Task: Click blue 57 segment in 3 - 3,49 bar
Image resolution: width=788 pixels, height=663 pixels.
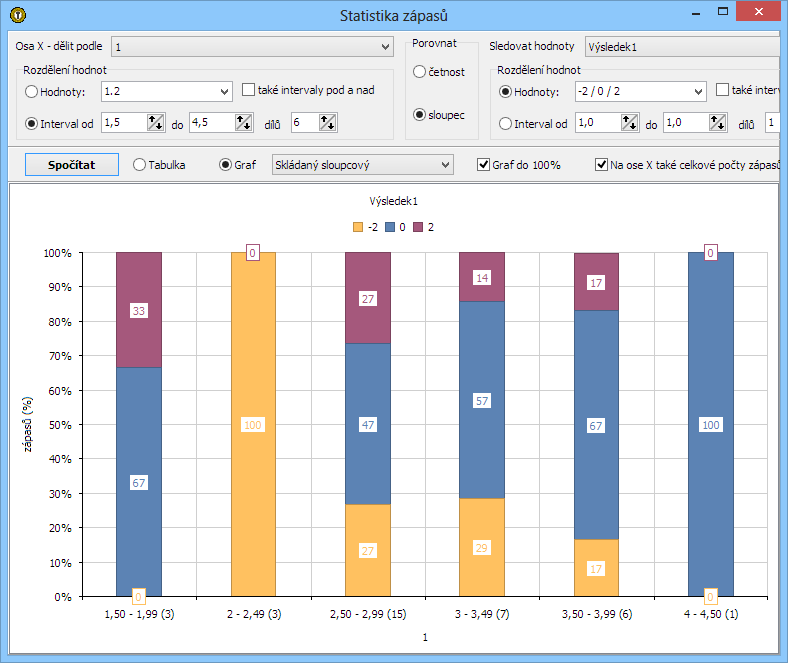Action: pyautogui.click(x=481, y=400)
